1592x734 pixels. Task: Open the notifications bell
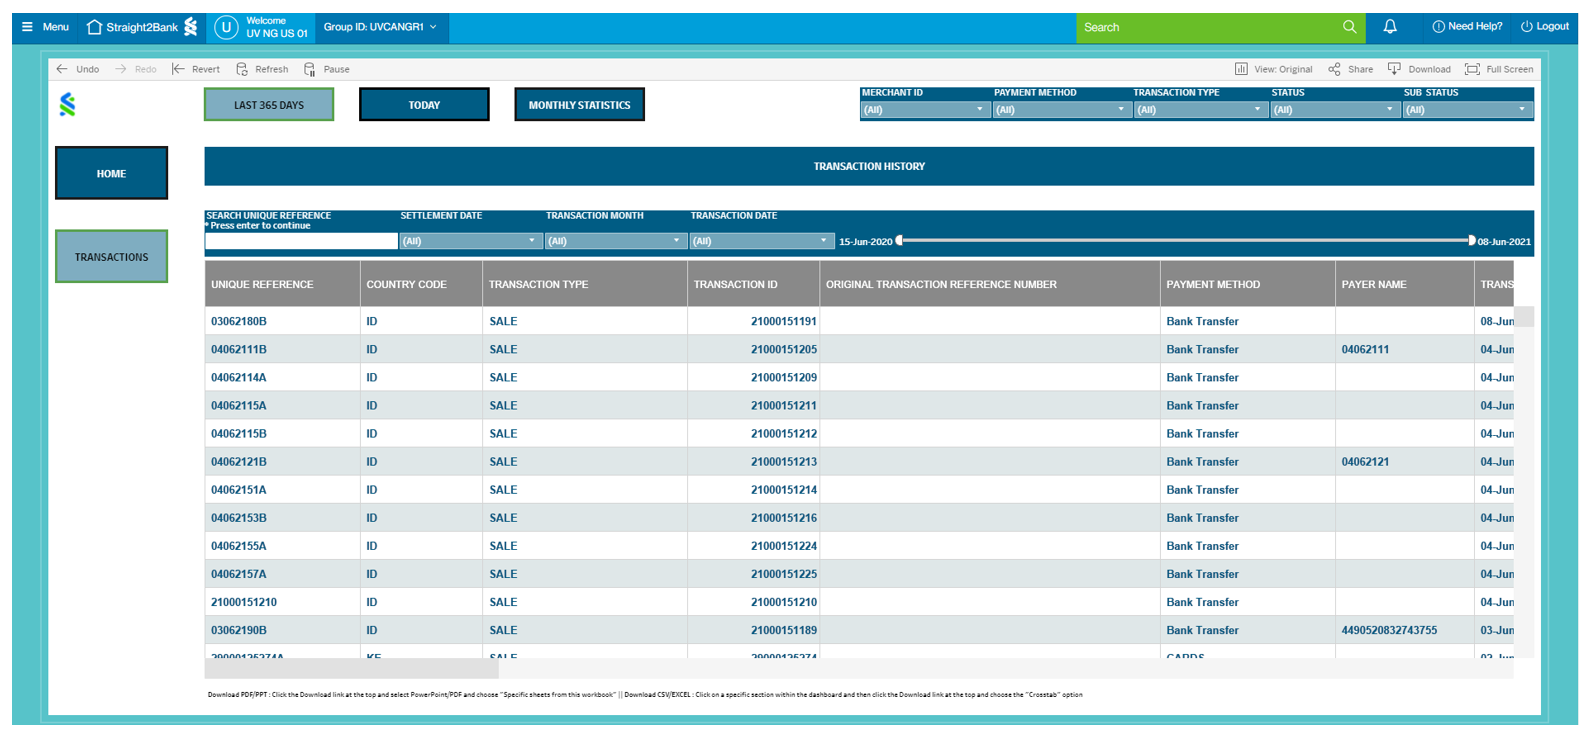(1389, 27)
